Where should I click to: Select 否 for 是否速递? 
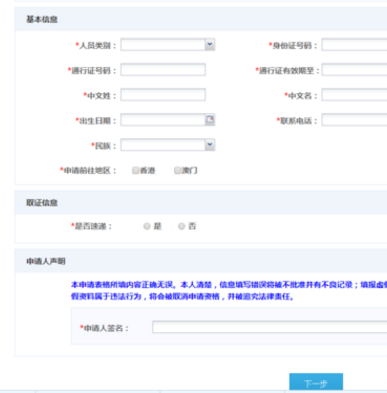click(x=181, y=226)
